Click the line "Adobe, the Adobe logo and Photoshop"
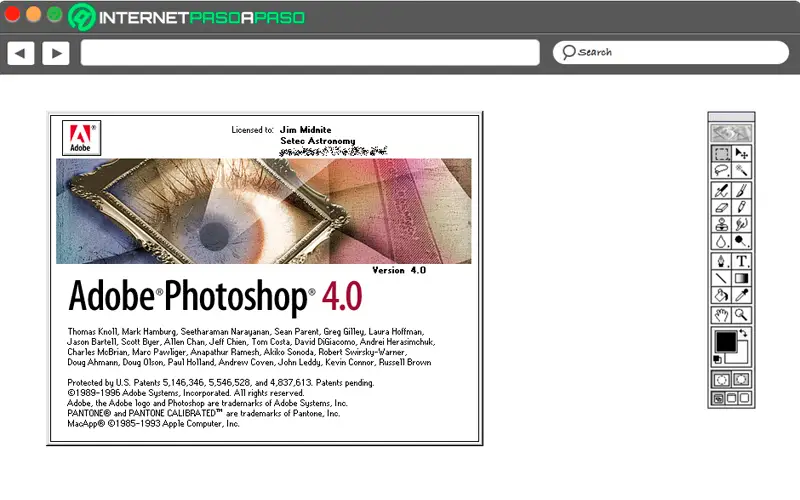This screenshot has height=500, width=800. tap(208, 403)
